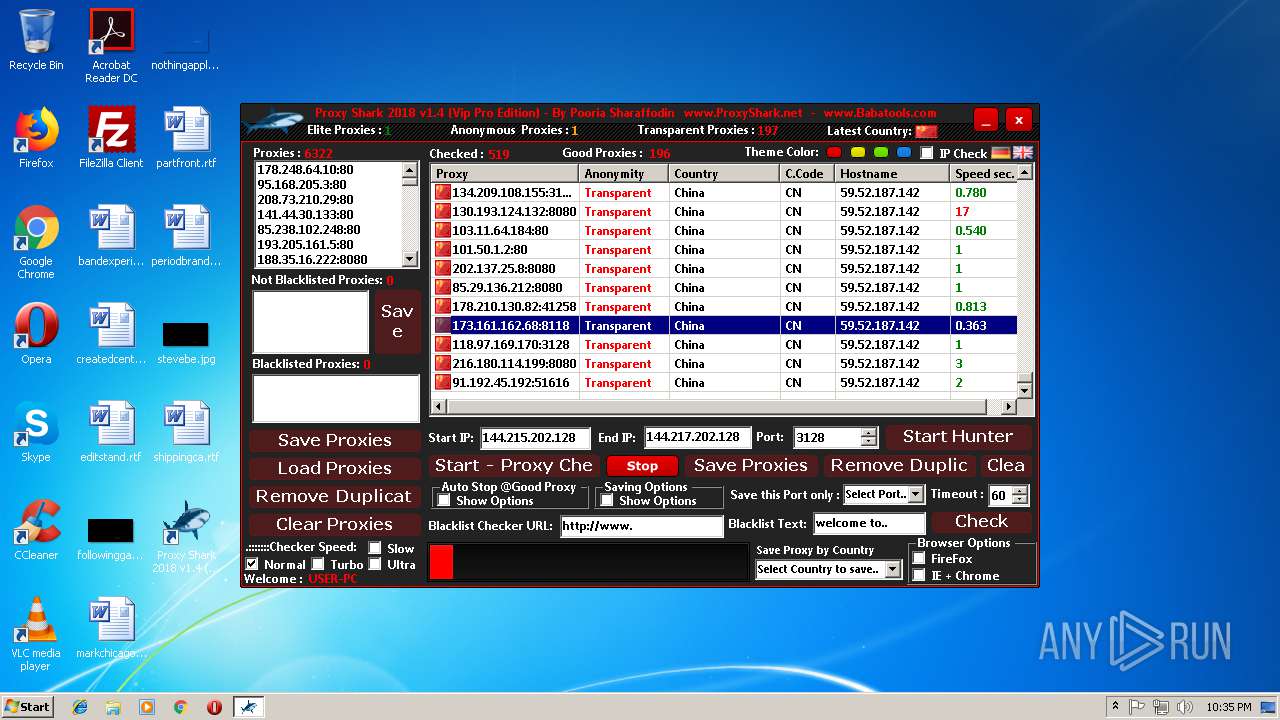Open the partfront.rtf document icon
The width and height of the screenshot is (1280, 720).
coord(186,138)
